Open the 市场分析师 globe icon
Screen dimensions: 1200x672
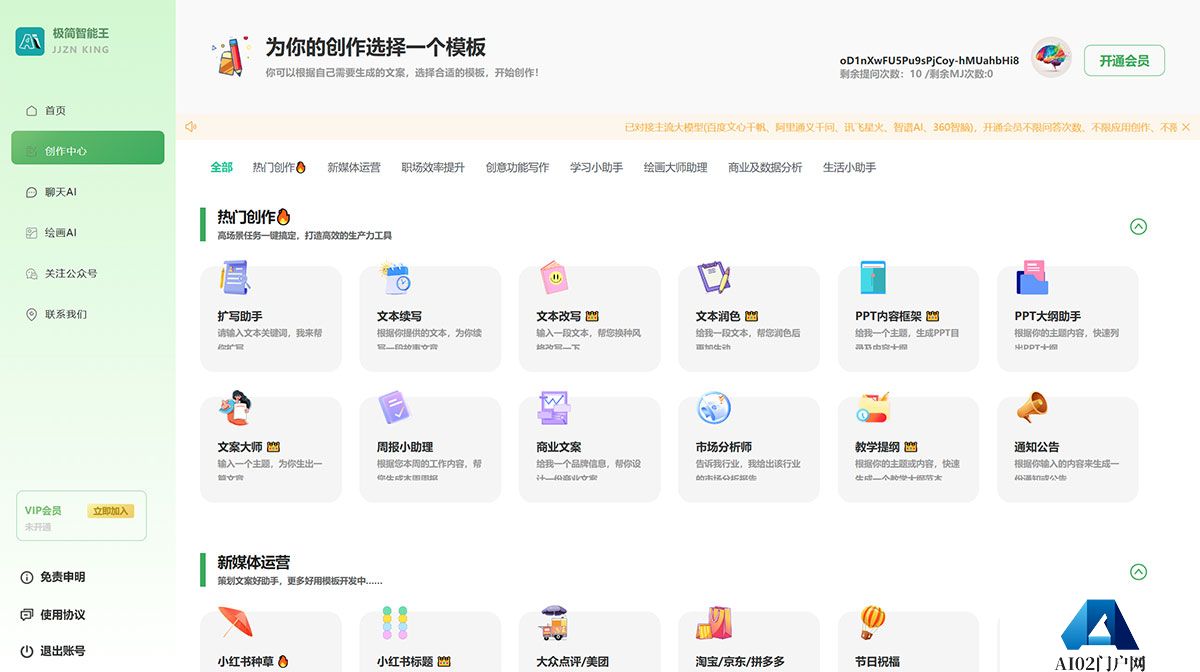(x=713, y=408)
